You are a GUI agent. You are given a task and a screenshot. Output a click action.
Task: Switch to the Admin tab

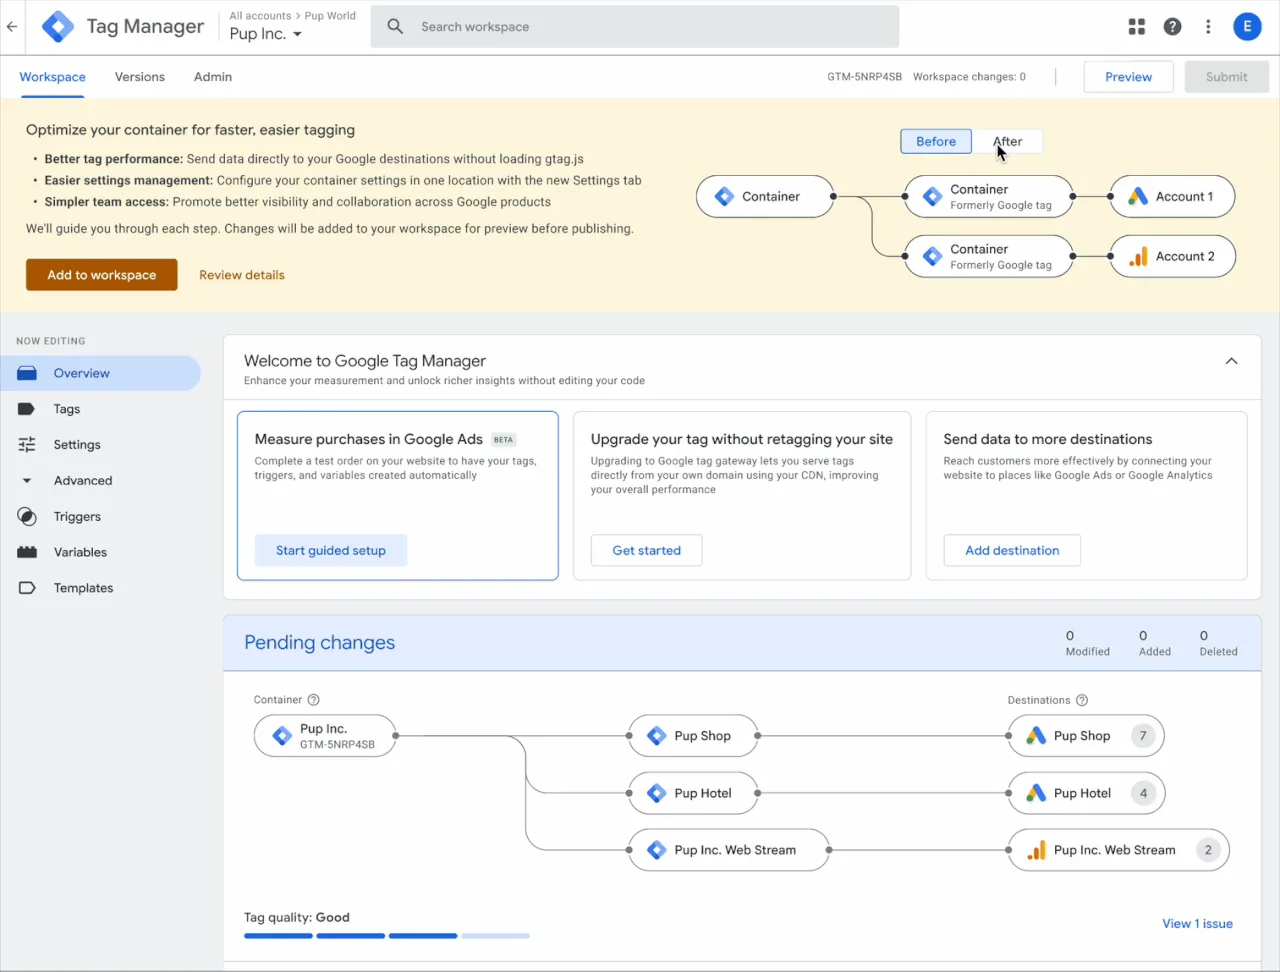pos(213,77)
